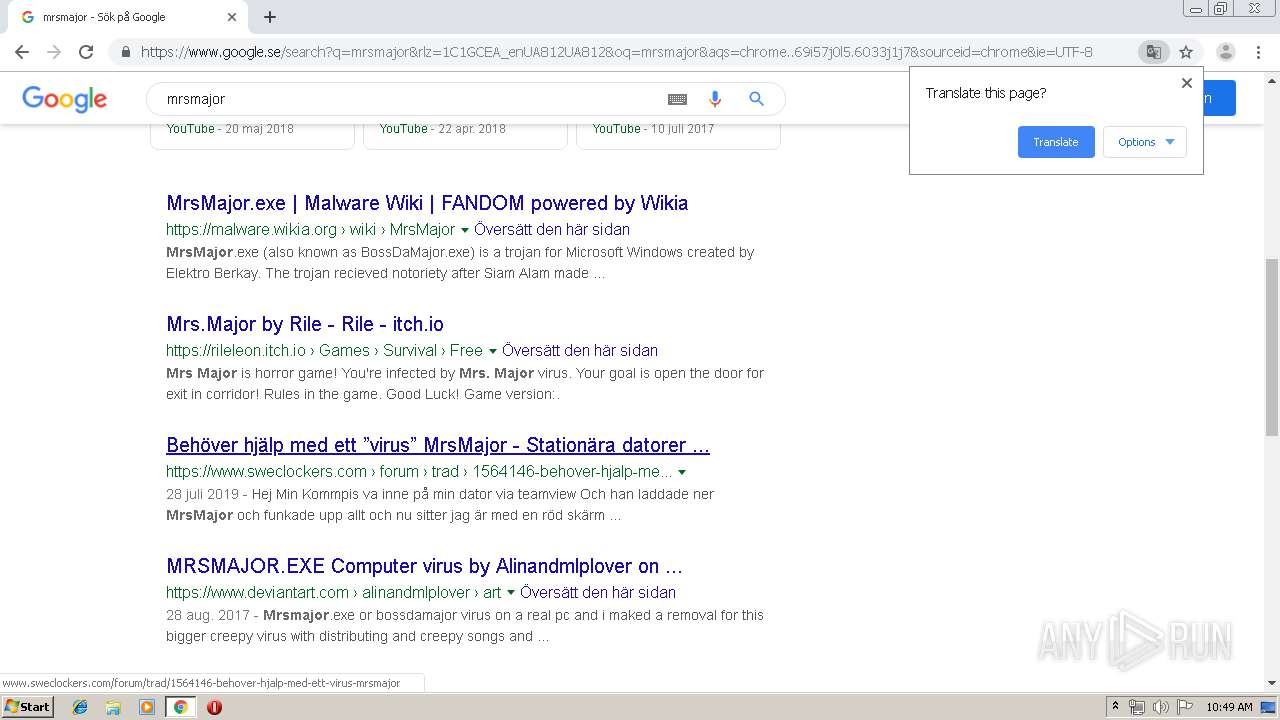Click the browser forward arrow
Viewport: 1280px width, 720px height.
coord(54,52)
